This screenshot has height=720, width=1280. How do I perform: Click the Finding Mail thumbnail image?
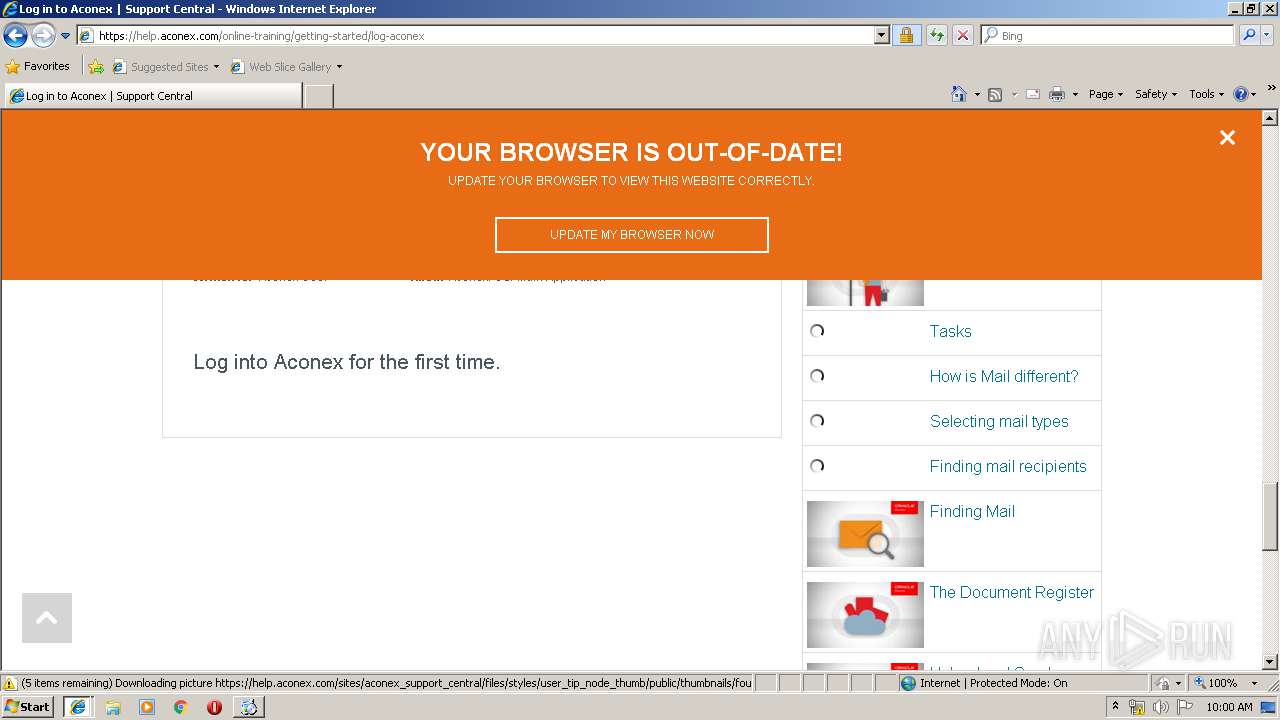click(x=865, y=533)
